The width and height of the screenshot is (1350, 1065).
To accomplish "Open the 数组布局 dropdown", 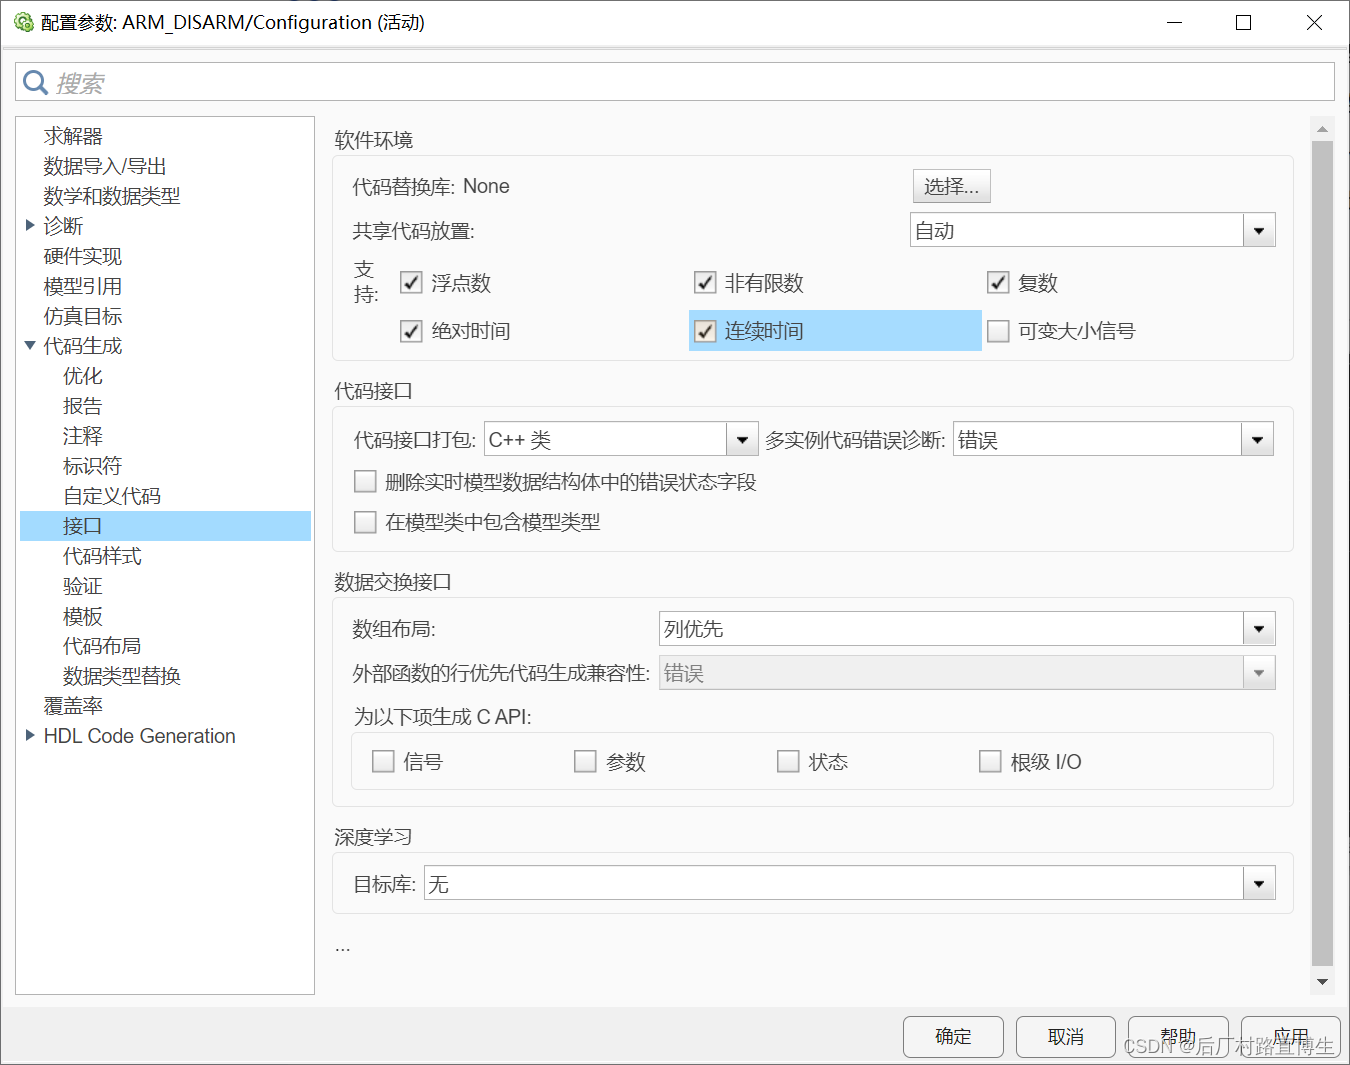I will click(x=967, y=629).
